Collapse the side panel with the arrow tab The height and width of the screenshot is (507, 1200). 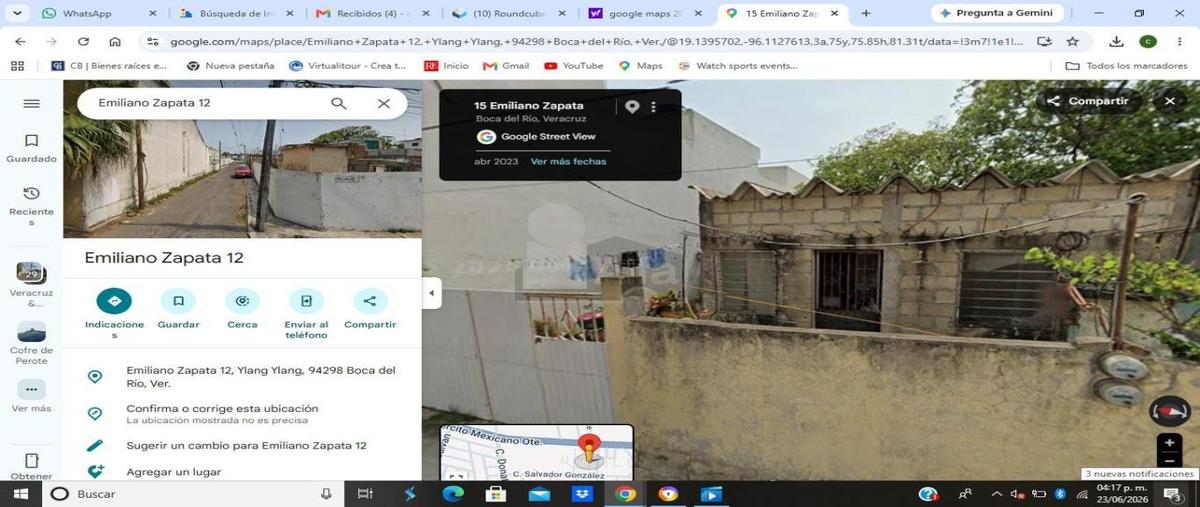coord(431,293)
